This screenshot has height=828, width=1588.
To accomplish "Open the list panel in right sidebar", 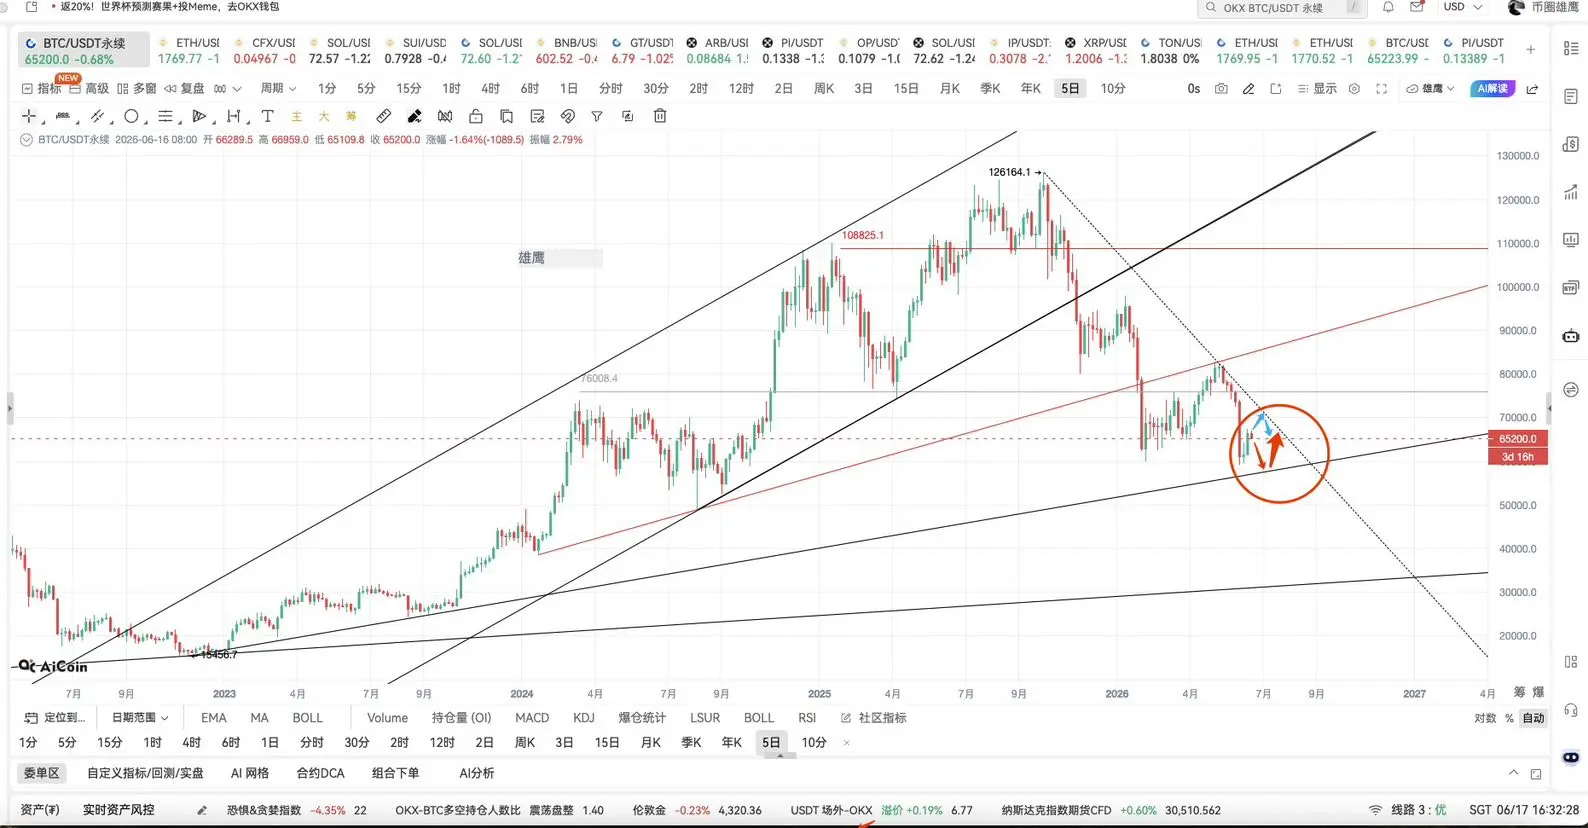I will 1571,49.
